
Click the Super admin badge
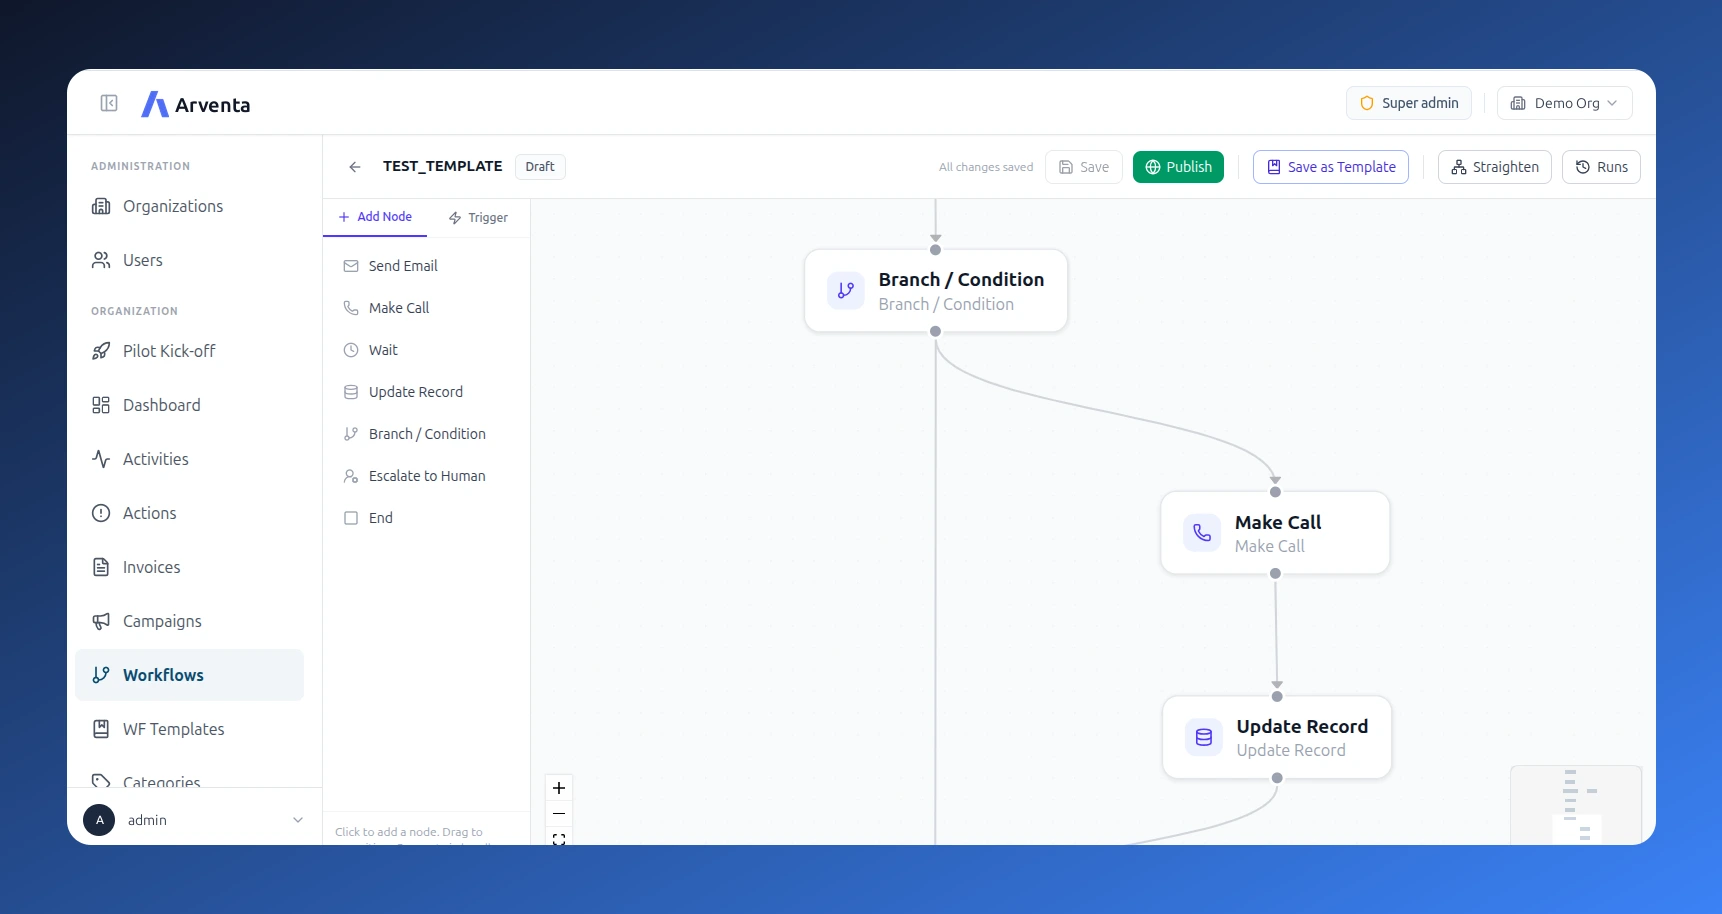coord(1409,103)
